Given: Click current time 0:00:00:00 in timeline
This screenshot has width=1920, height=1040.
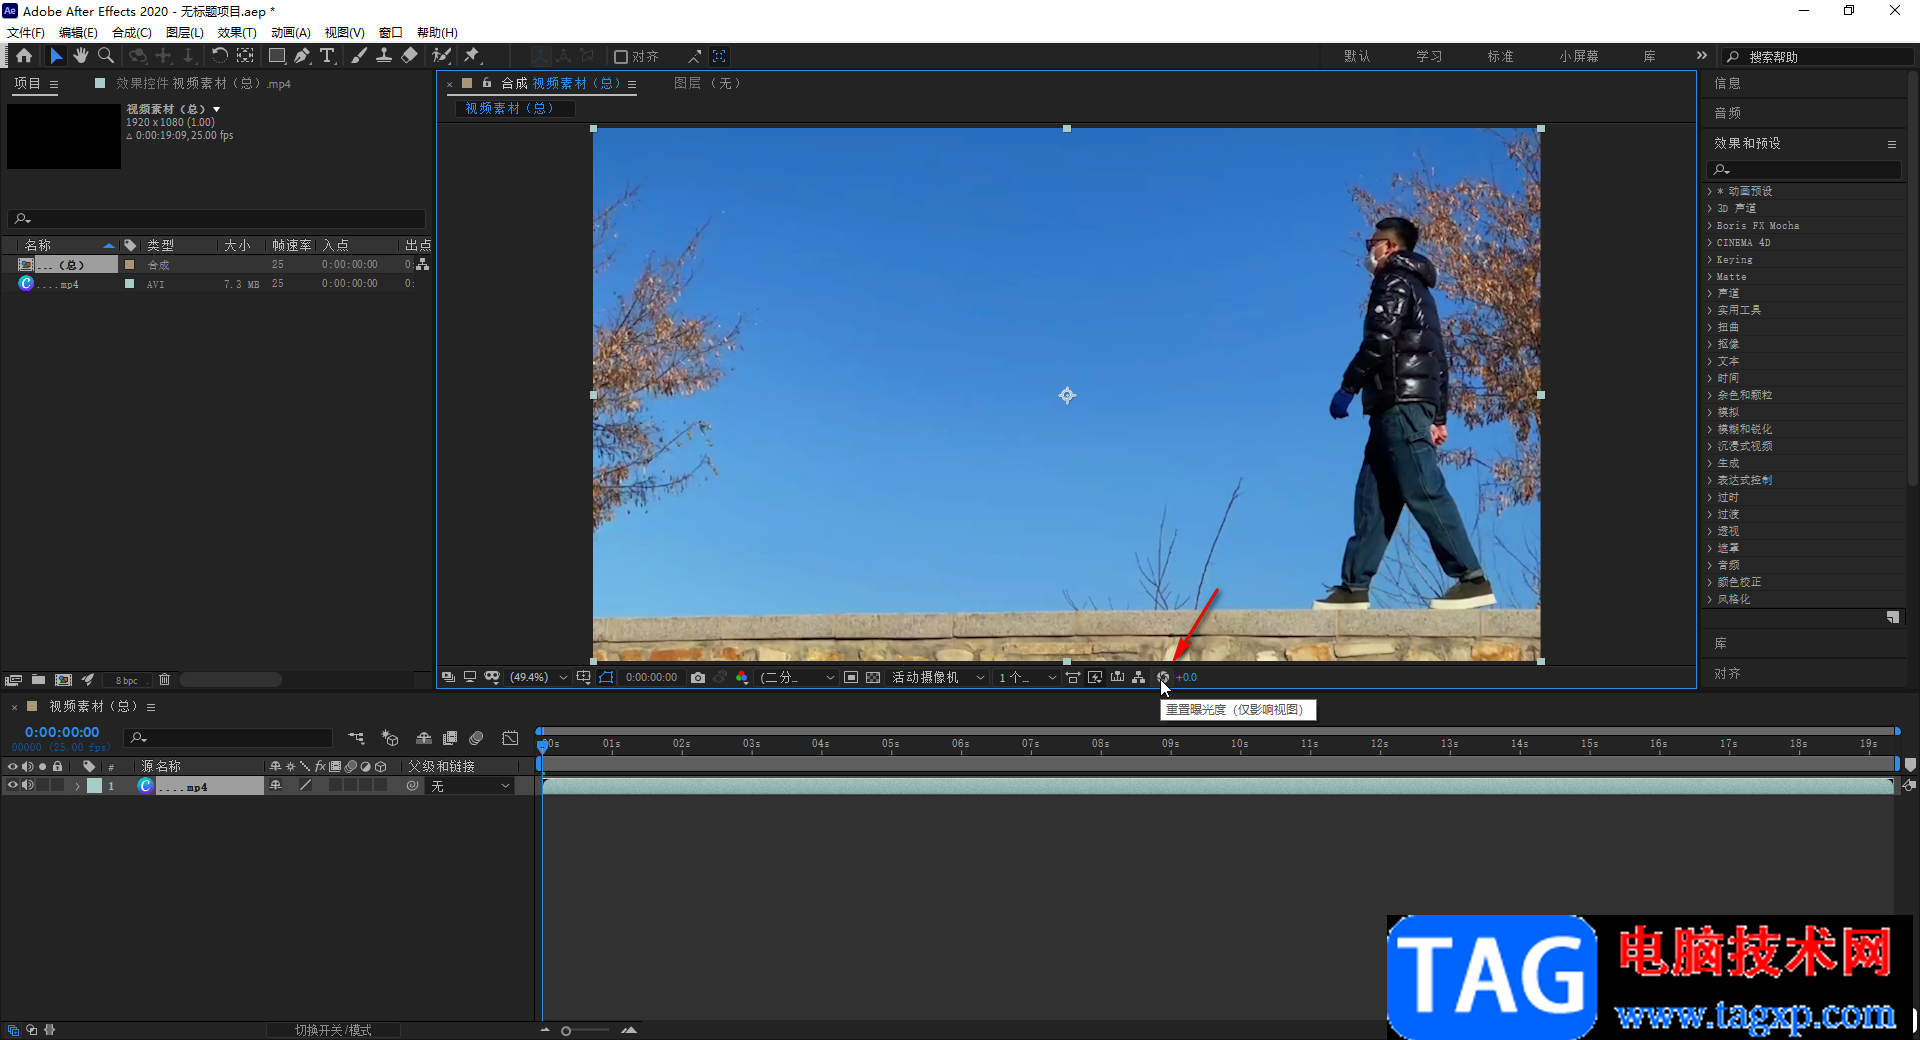Looking at the screenshot, I should (x=62, y=732).
